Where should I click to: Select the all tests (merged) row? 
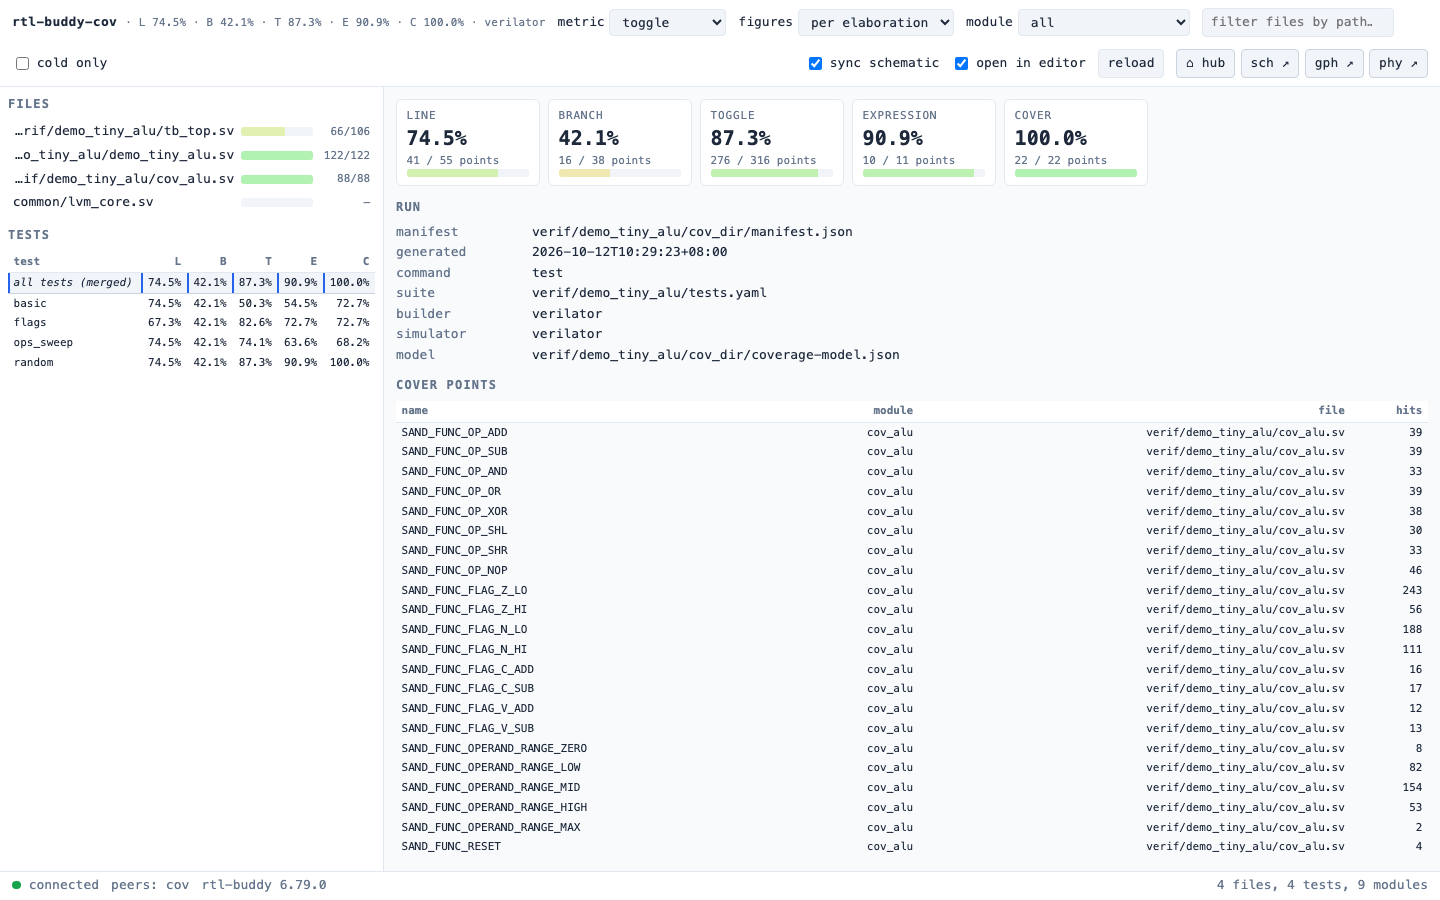coord(191,283)
